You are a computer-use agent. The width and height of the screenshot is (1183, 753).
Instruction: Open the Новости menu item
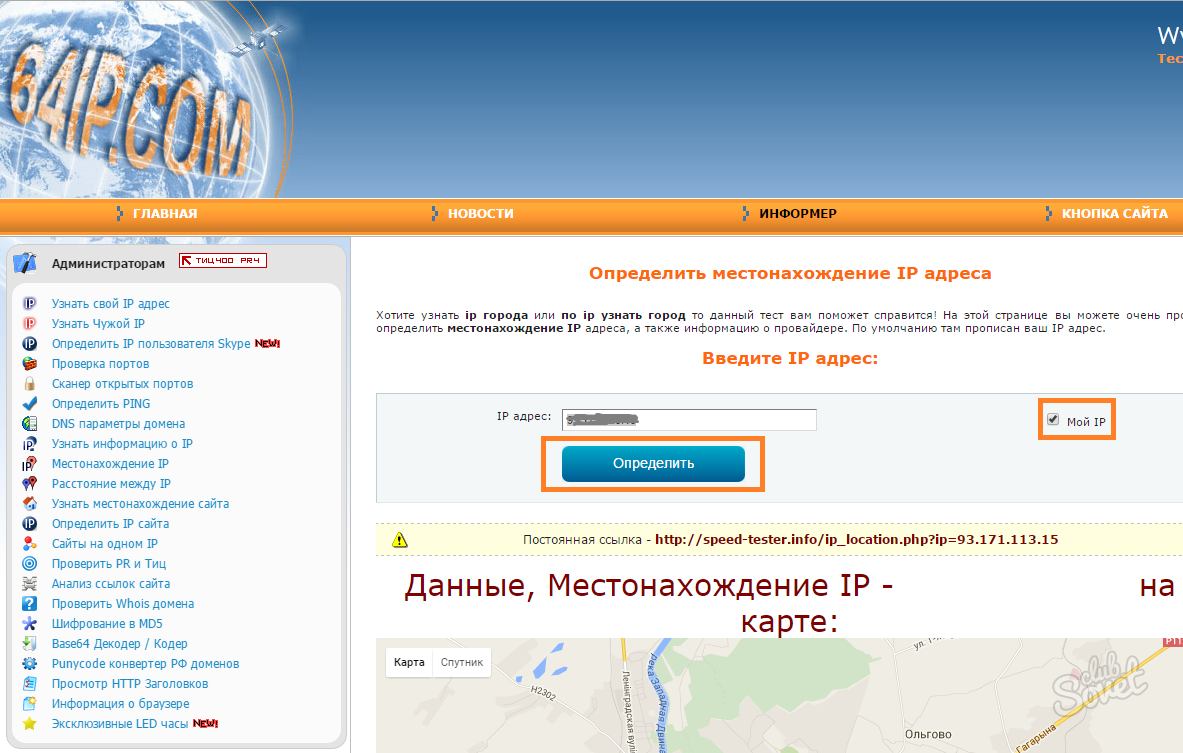pos(480,214)
